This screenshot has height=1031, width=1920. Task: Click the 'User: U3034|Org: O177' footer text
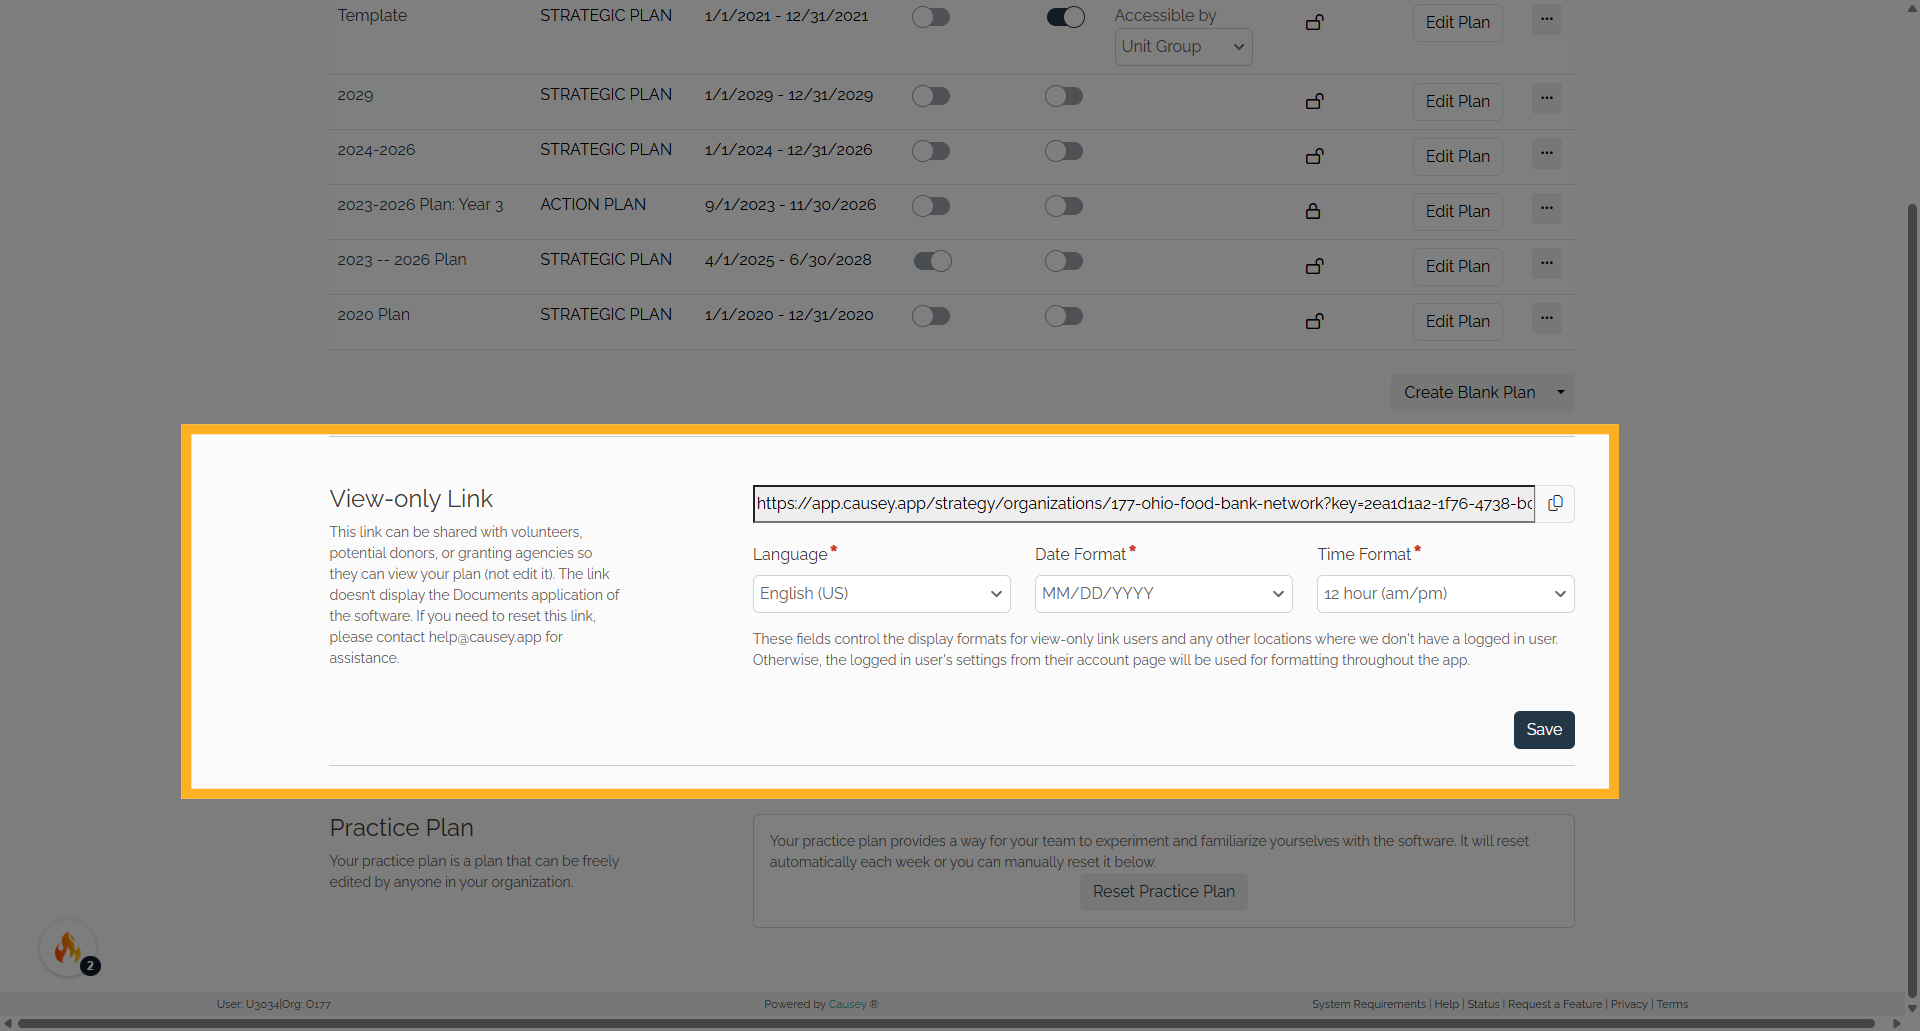274,1005
